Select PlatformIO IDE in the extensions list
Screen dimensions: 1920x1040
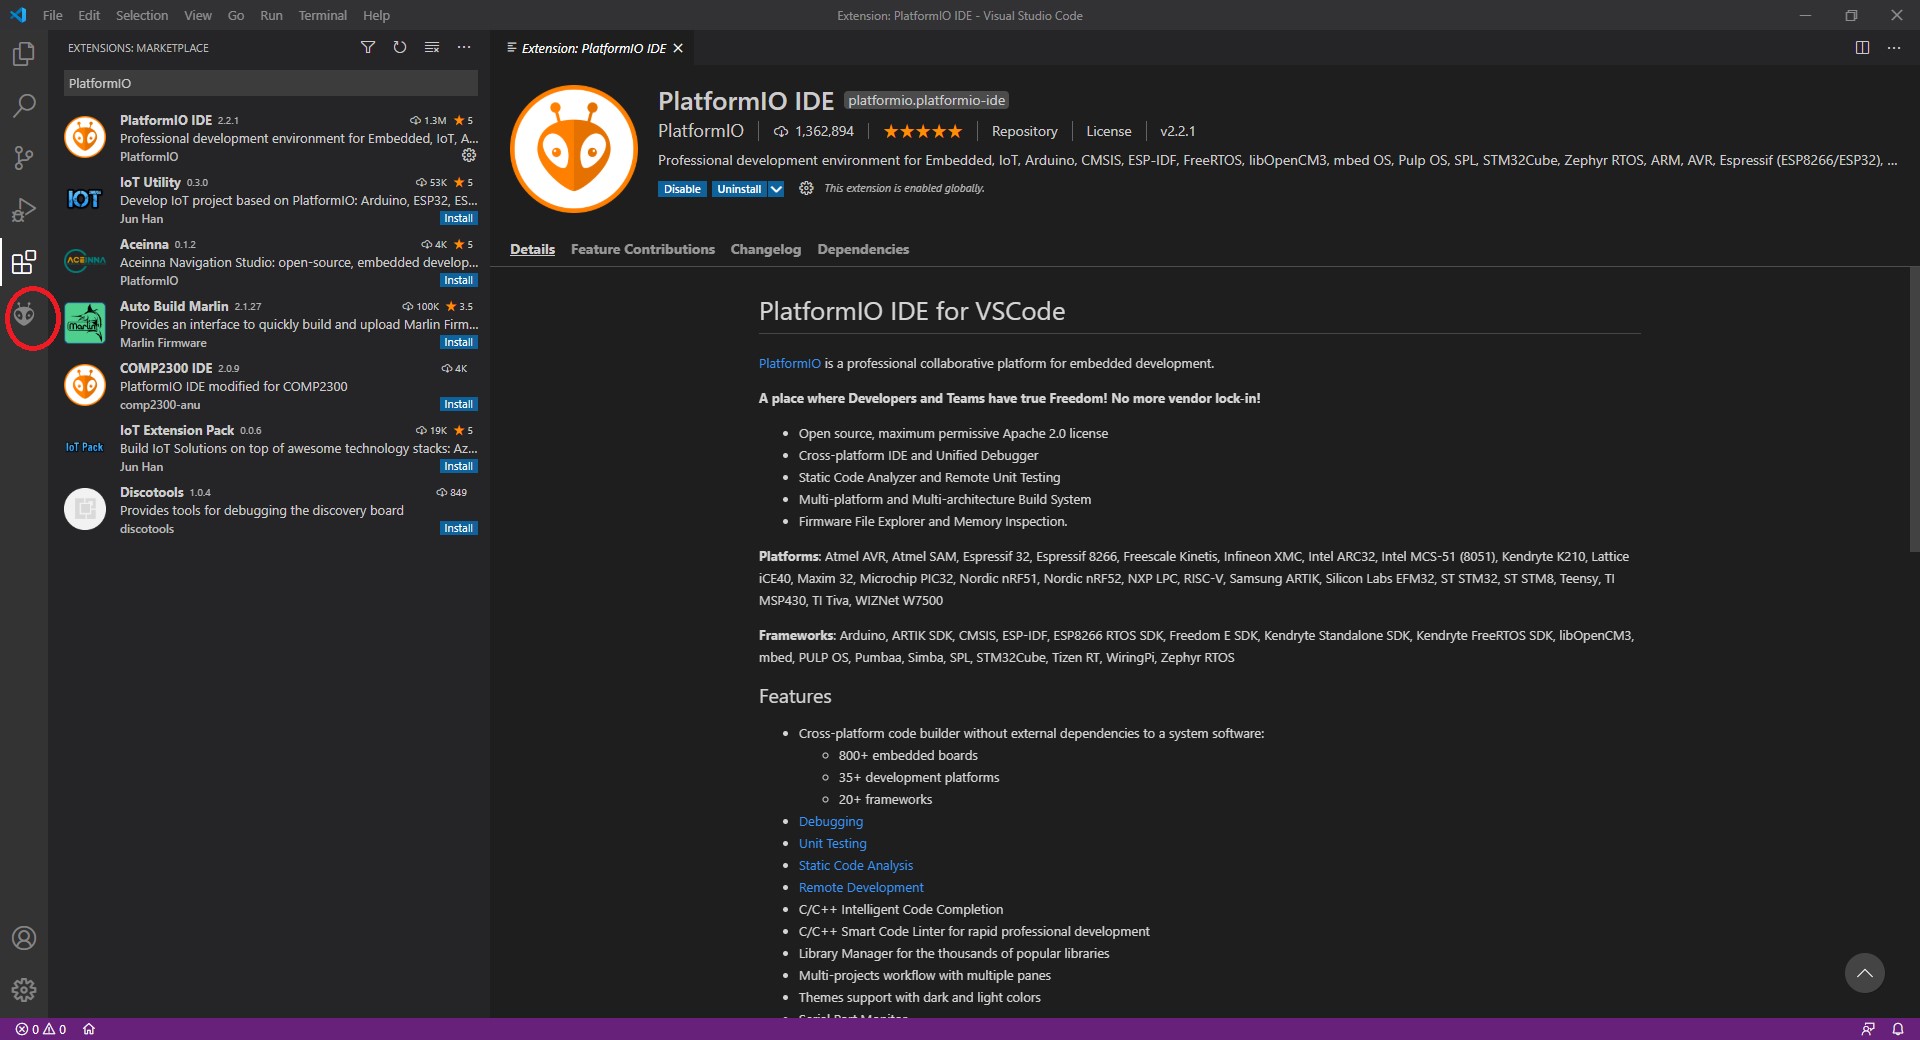270,138
